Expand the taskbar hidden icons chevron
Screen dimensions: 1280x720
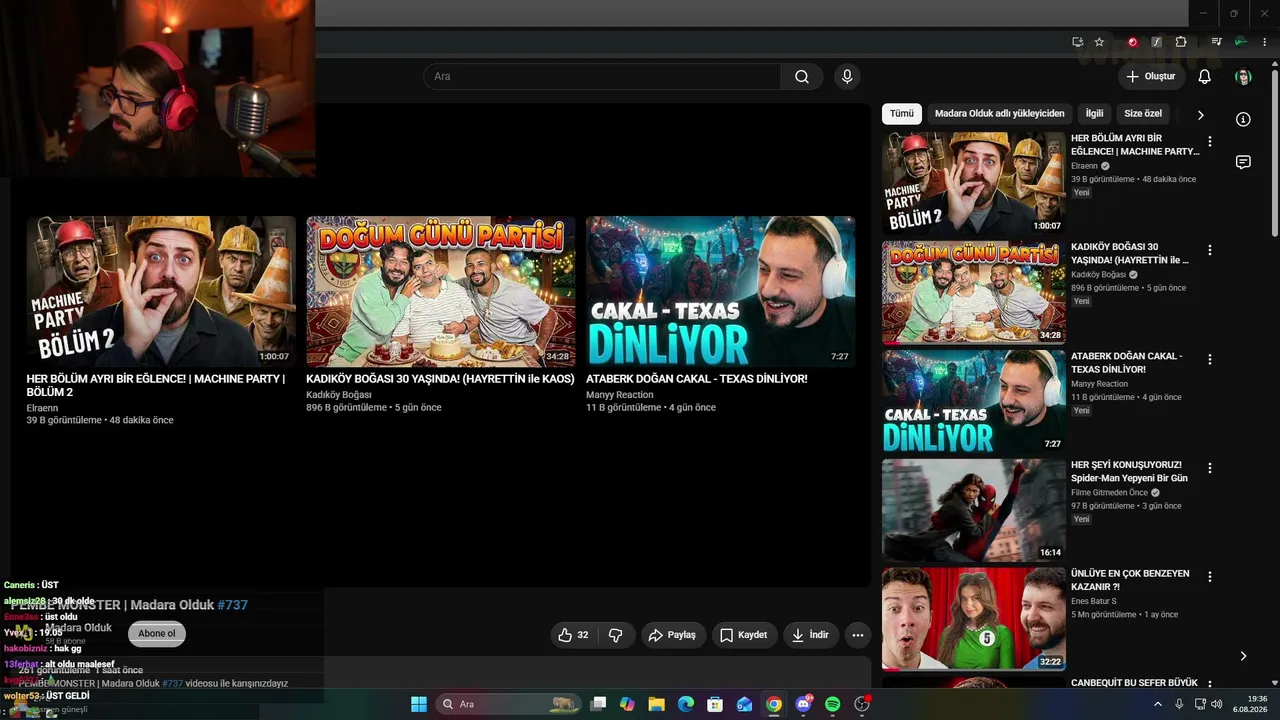[1158, 704]
